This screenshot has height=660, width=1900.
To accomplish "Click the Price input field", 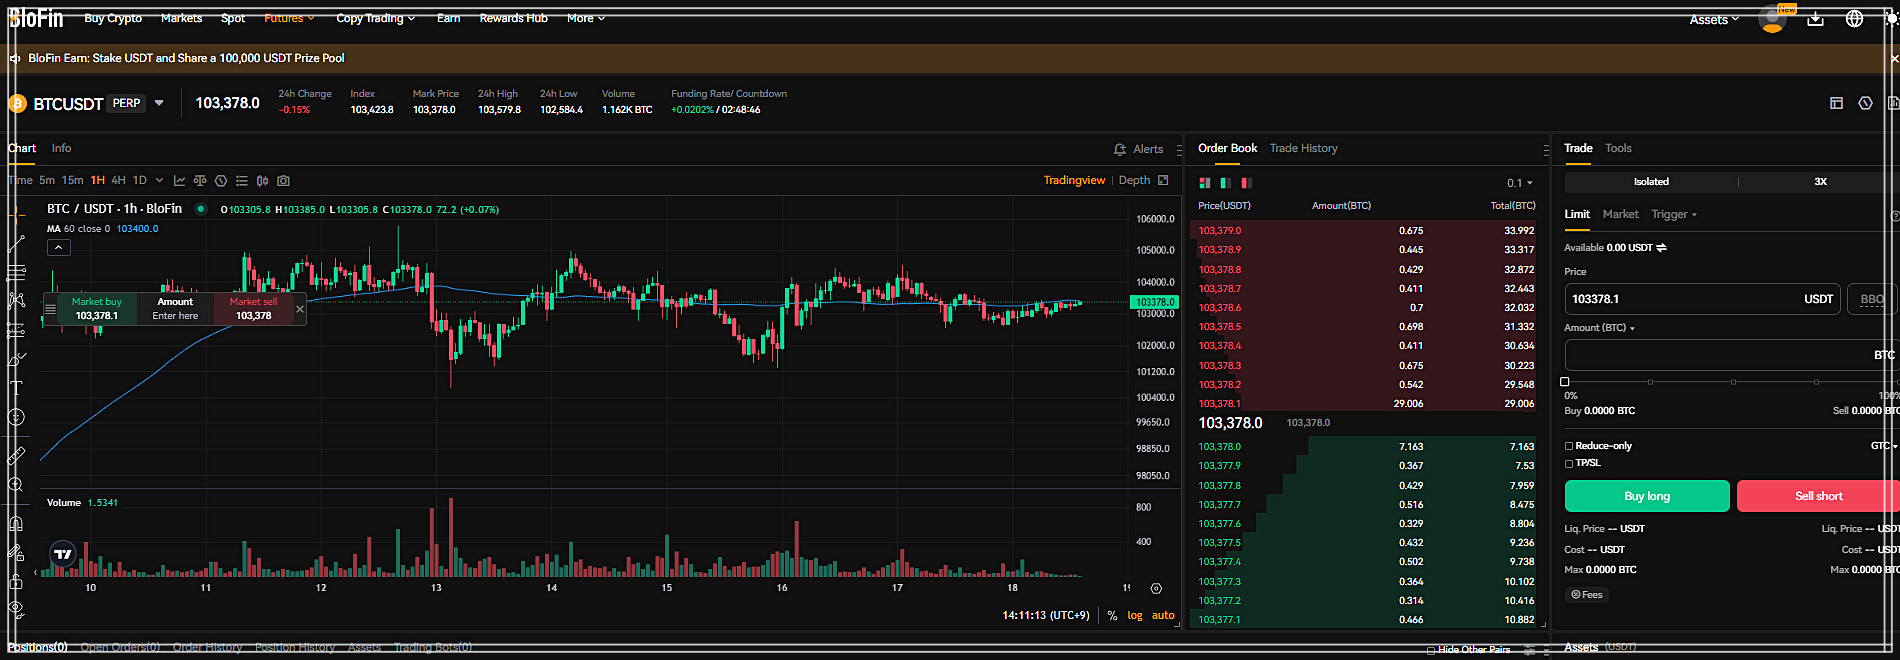I will click(1702, 299).
